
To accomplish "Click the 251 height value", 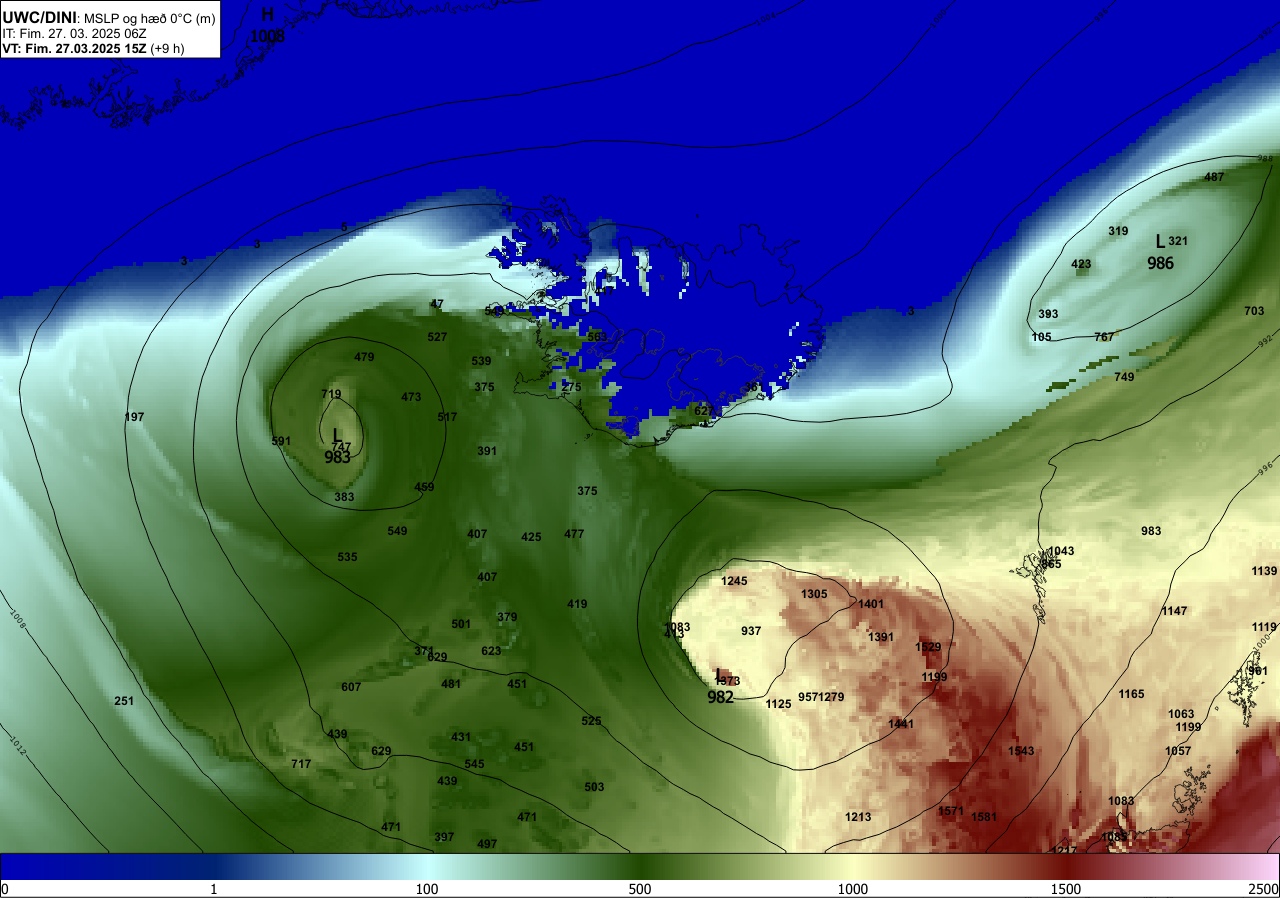I will click(x=124, y=701).
